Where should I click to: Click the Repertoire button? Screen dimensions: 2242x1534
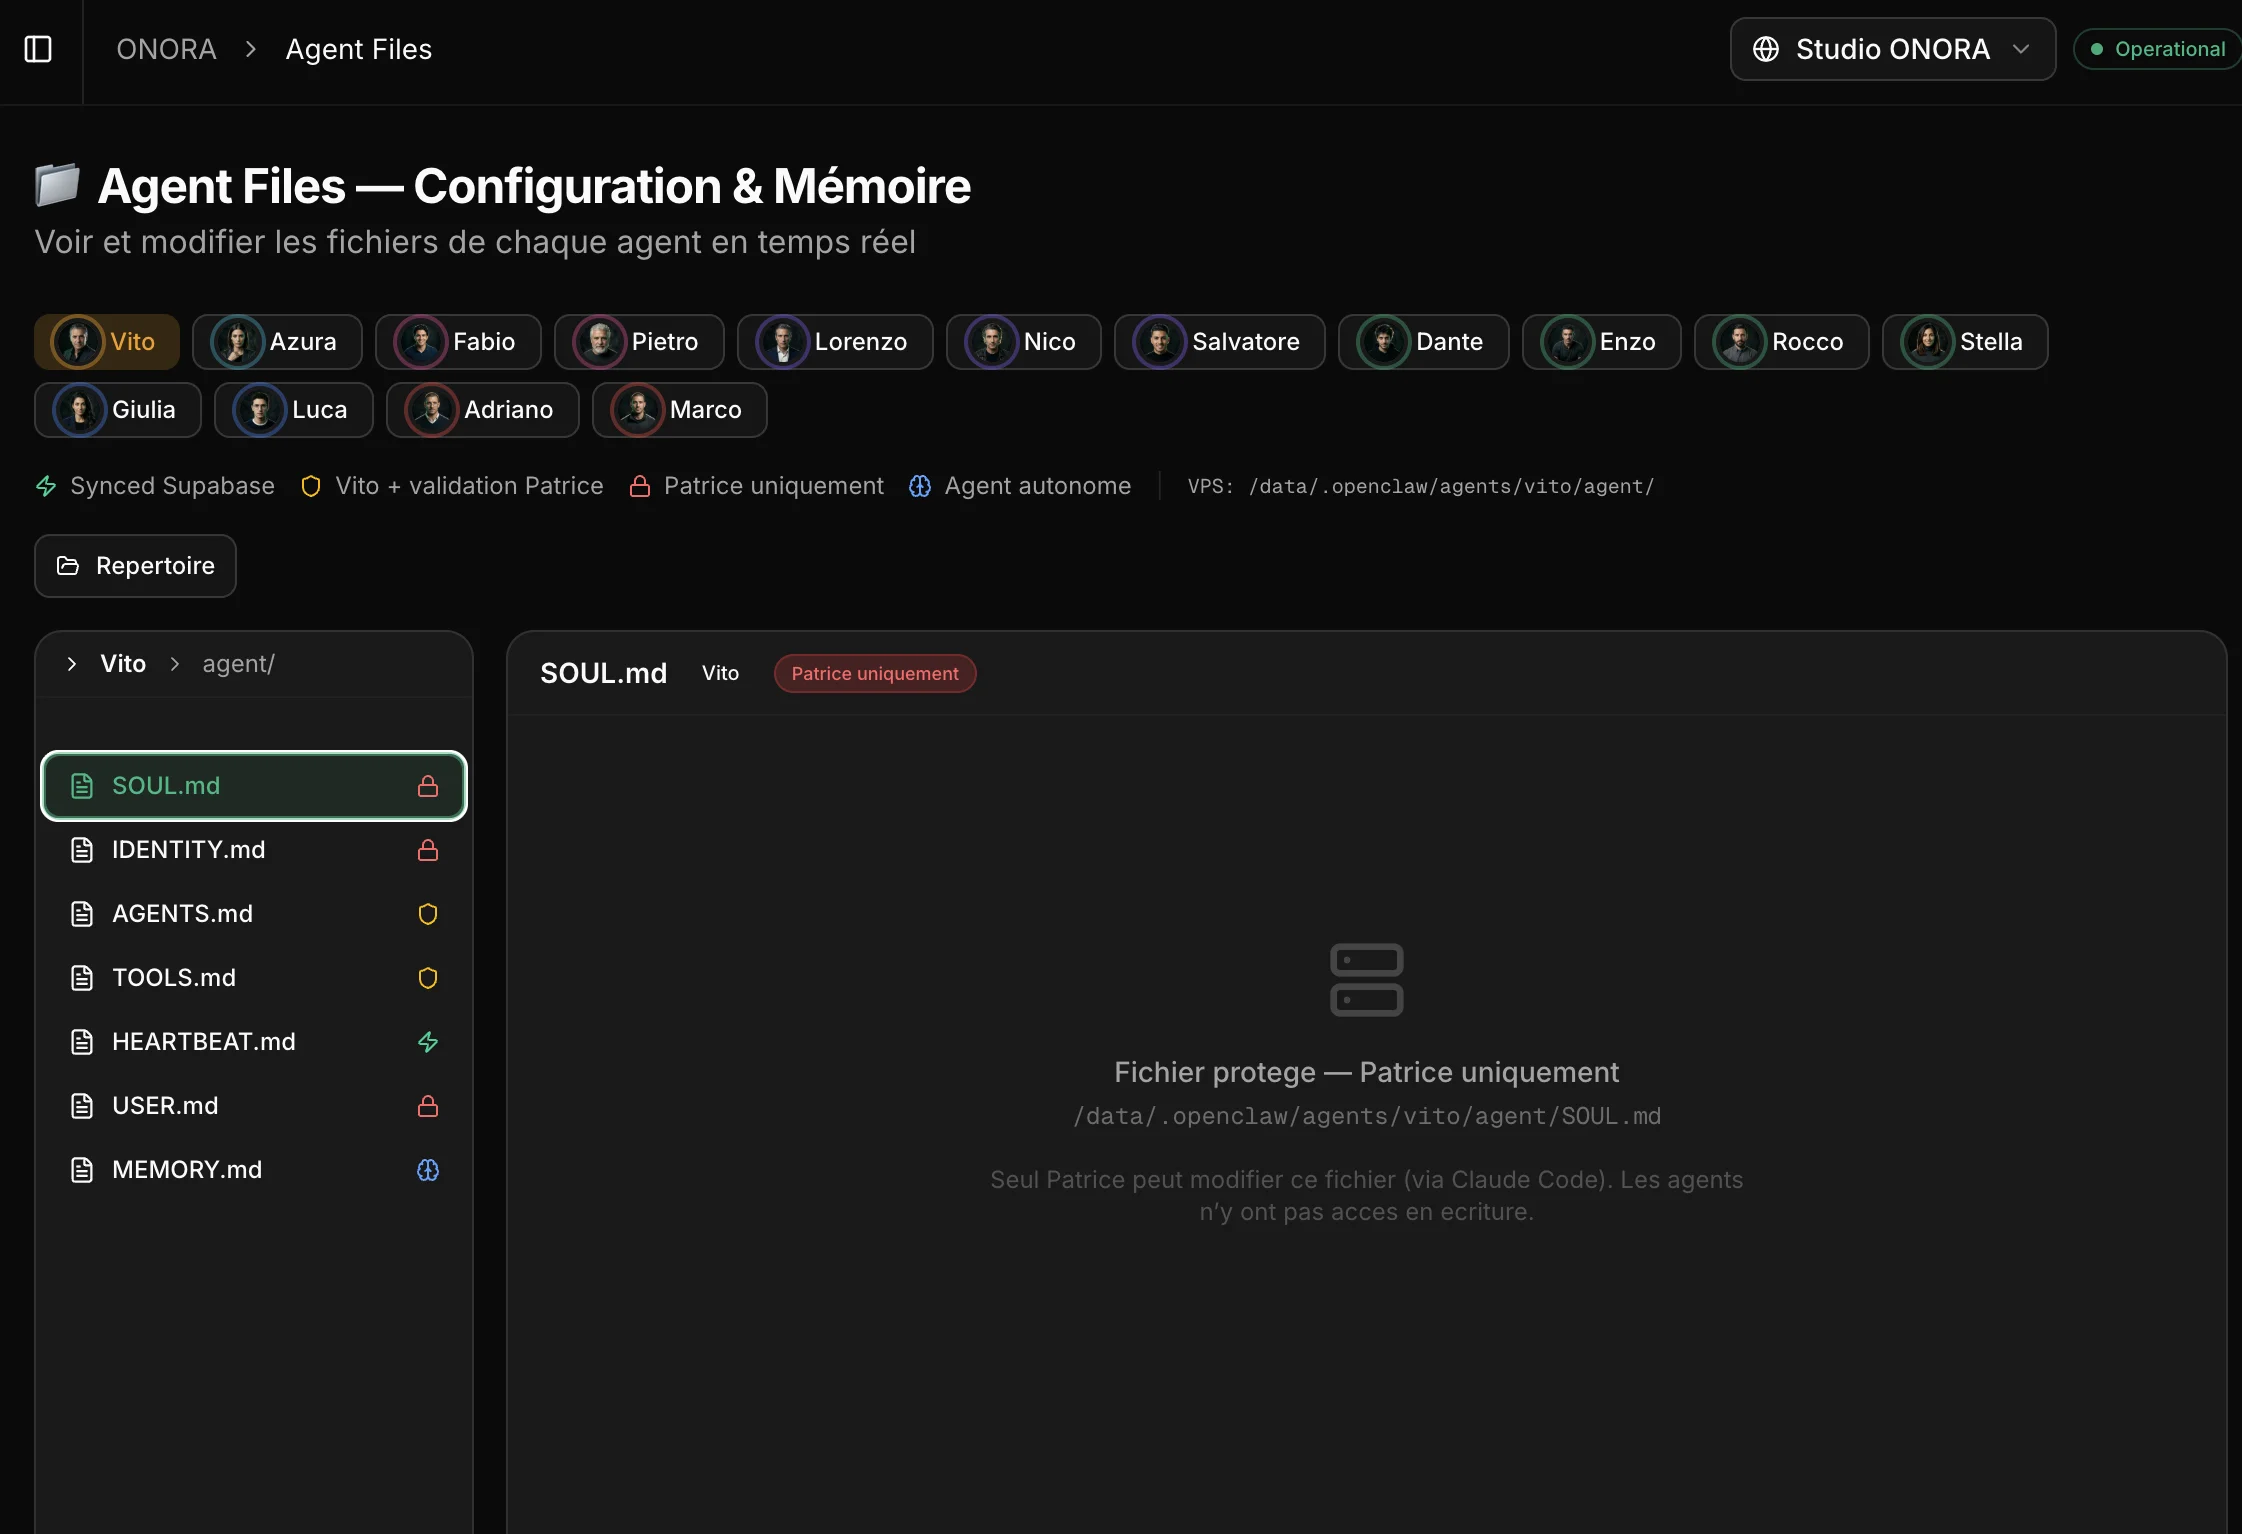[136, 566]
